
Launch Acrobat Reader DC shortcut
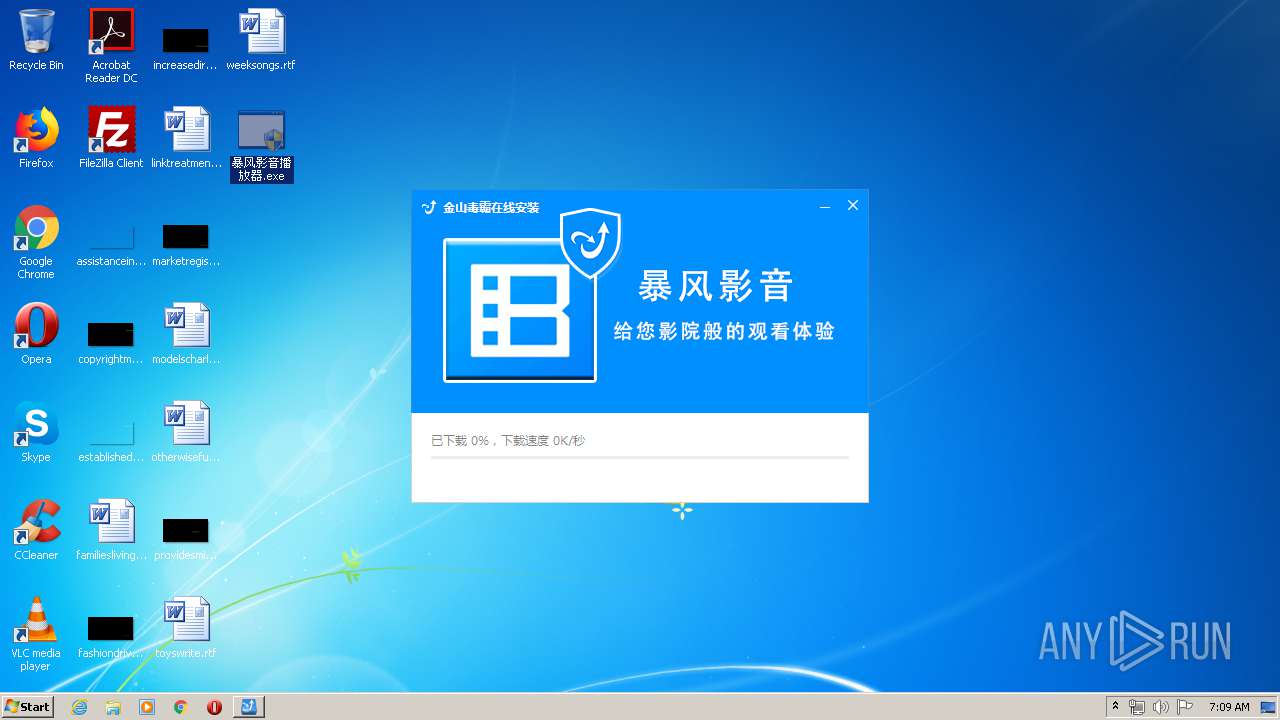click(111, 46)
